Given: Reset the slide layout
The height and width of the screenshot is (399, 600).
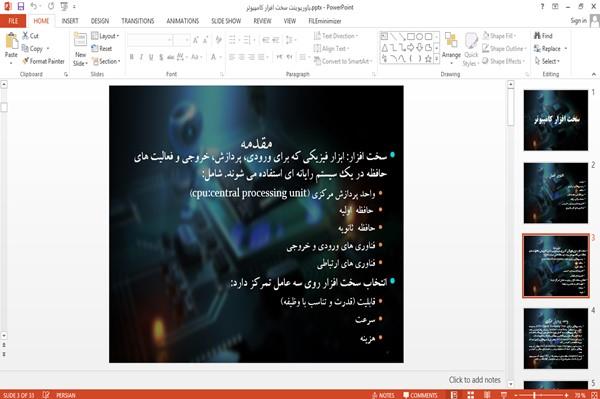Looking at the screenshot, I should (102, 49).
